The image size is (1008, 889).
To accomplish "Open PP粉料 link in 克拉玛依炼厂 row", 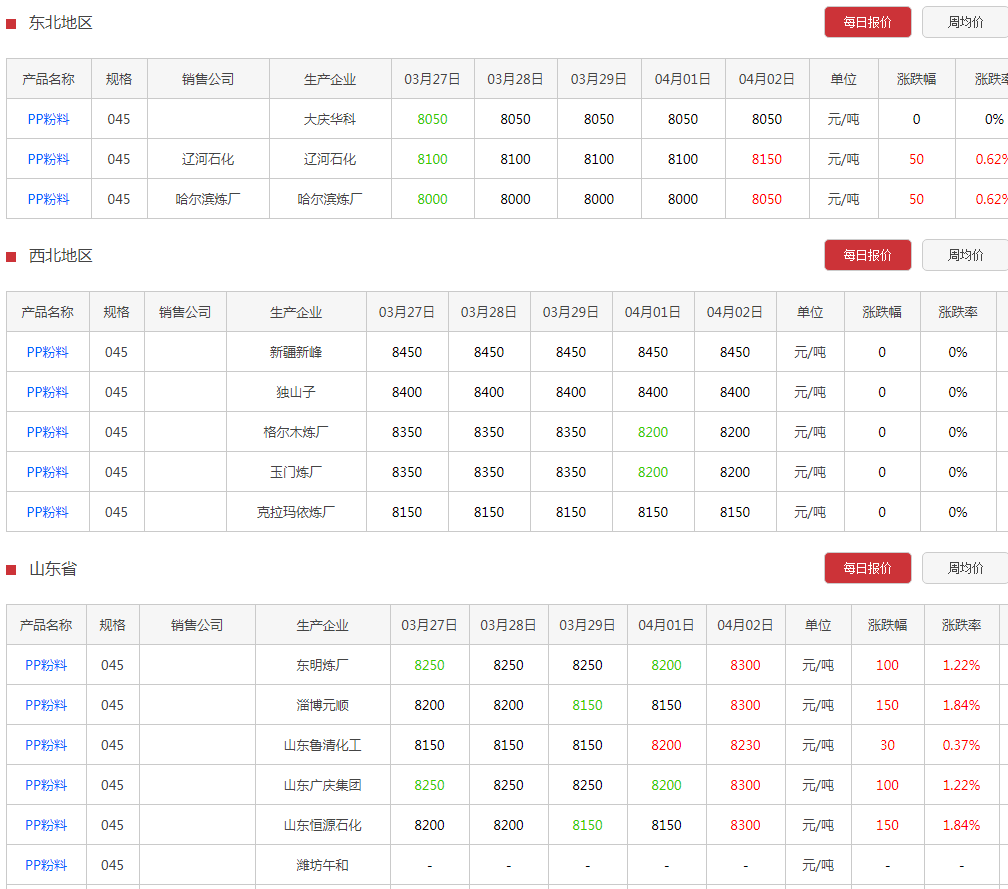I will 48,512.
